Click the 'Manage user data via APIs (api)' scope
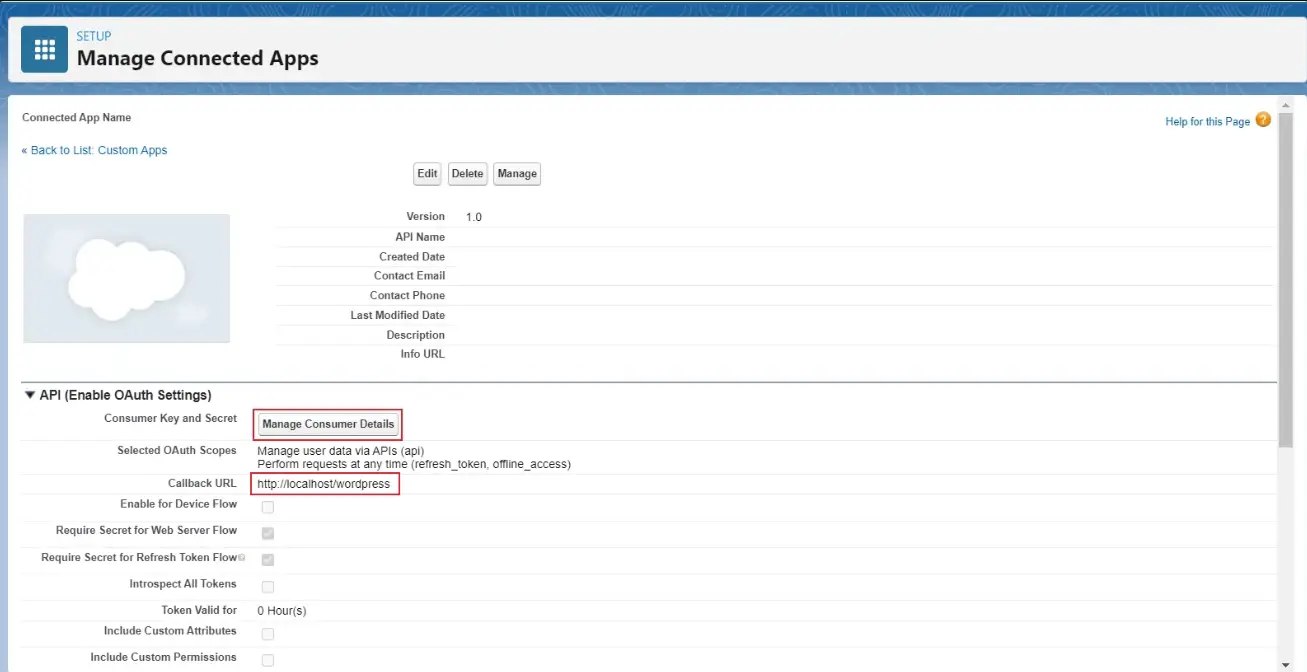The width and height of the screenshot is (1307, 672). 341,451
